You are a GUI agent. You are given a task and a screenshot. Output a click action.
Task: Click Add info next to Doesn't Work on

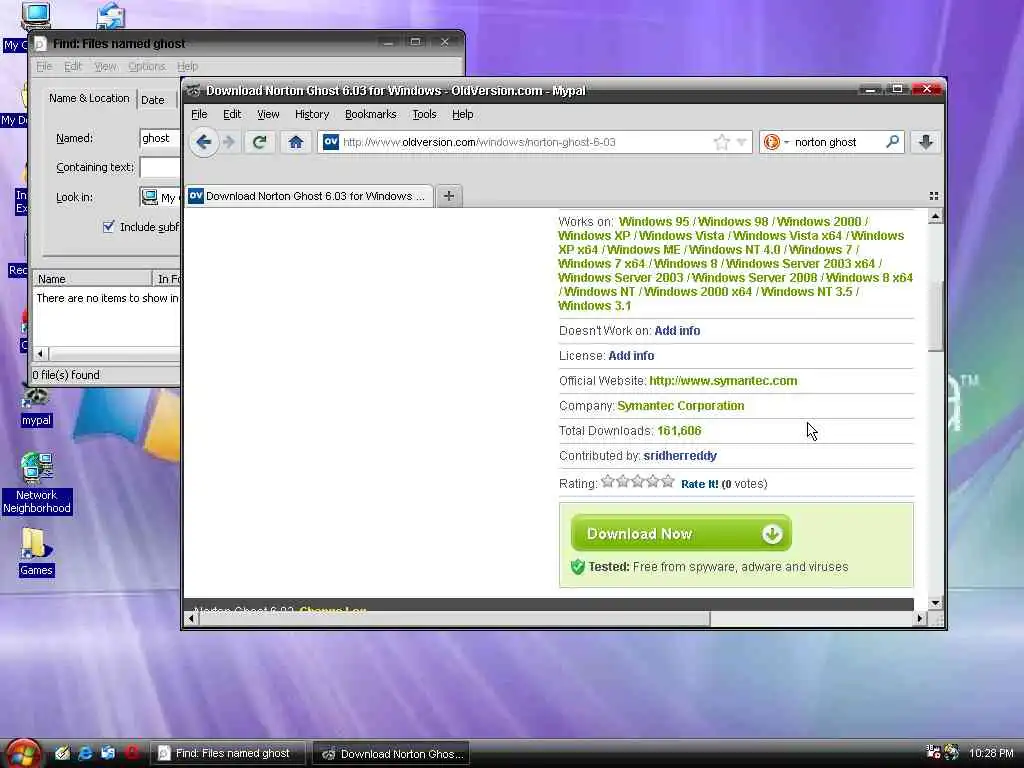(677, 330)
